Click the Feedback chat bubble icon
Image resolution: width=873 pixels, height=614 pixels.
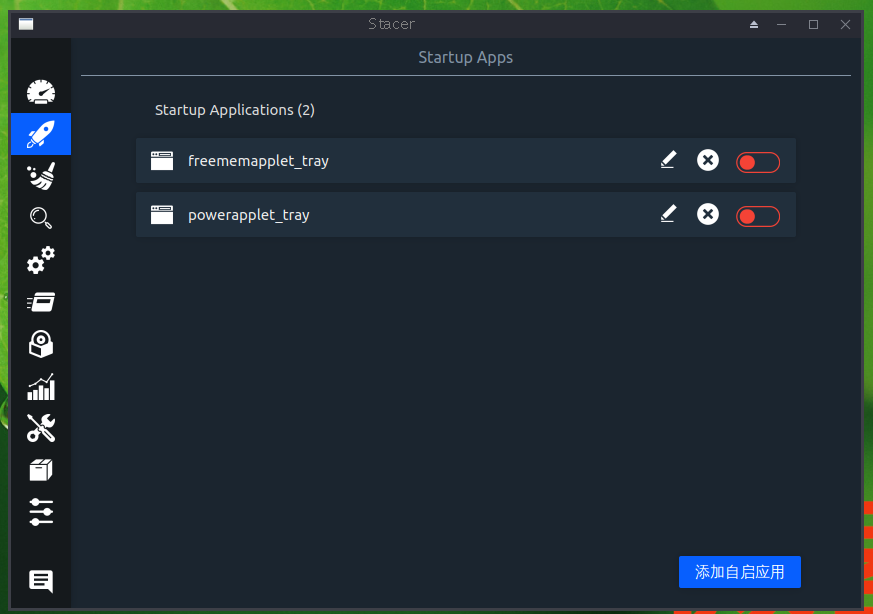(x=41, y=581)
